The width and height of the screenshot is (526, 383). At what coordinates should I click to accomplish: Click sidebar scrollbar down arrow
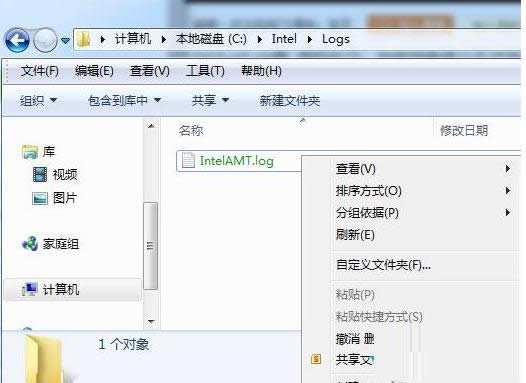pyautogui.click(x=151, y=322)
